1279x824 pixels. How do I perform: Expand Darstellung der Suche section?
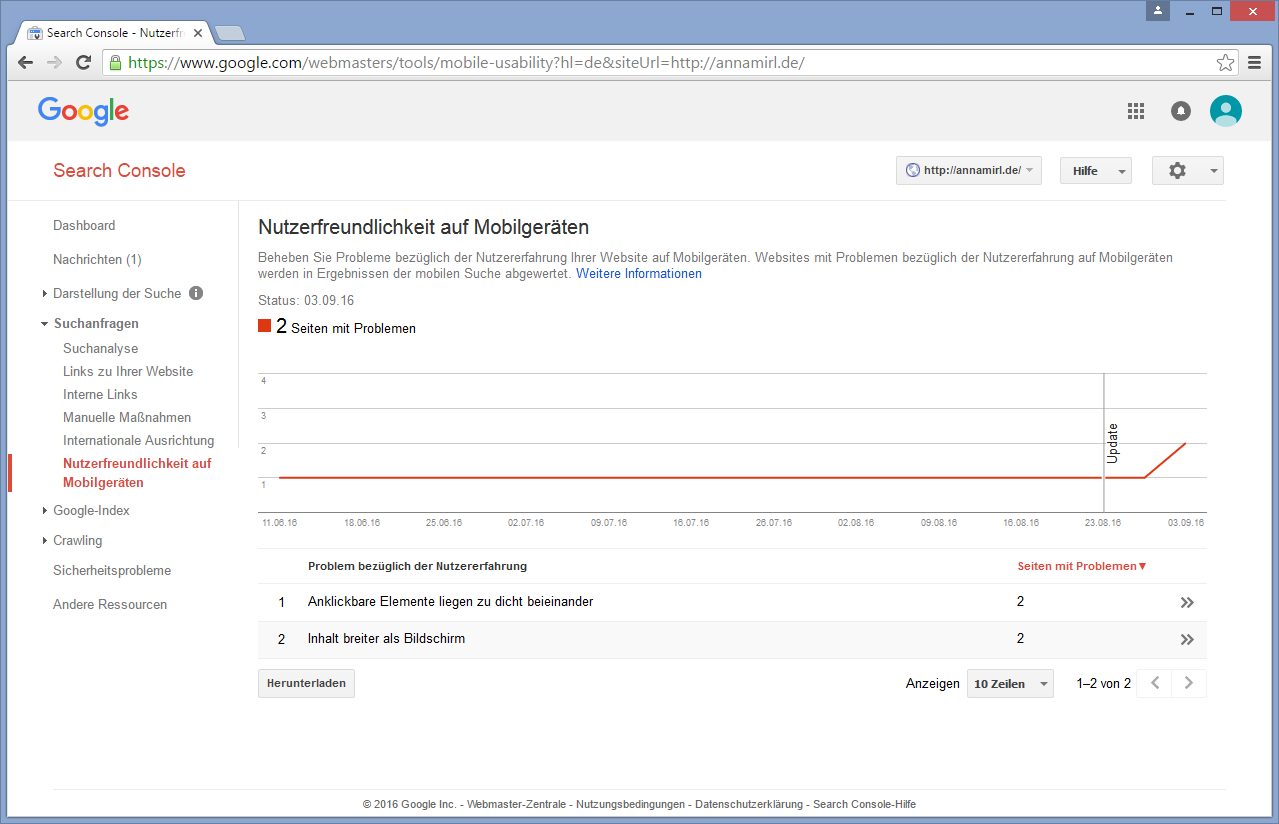tap(45, 293)
